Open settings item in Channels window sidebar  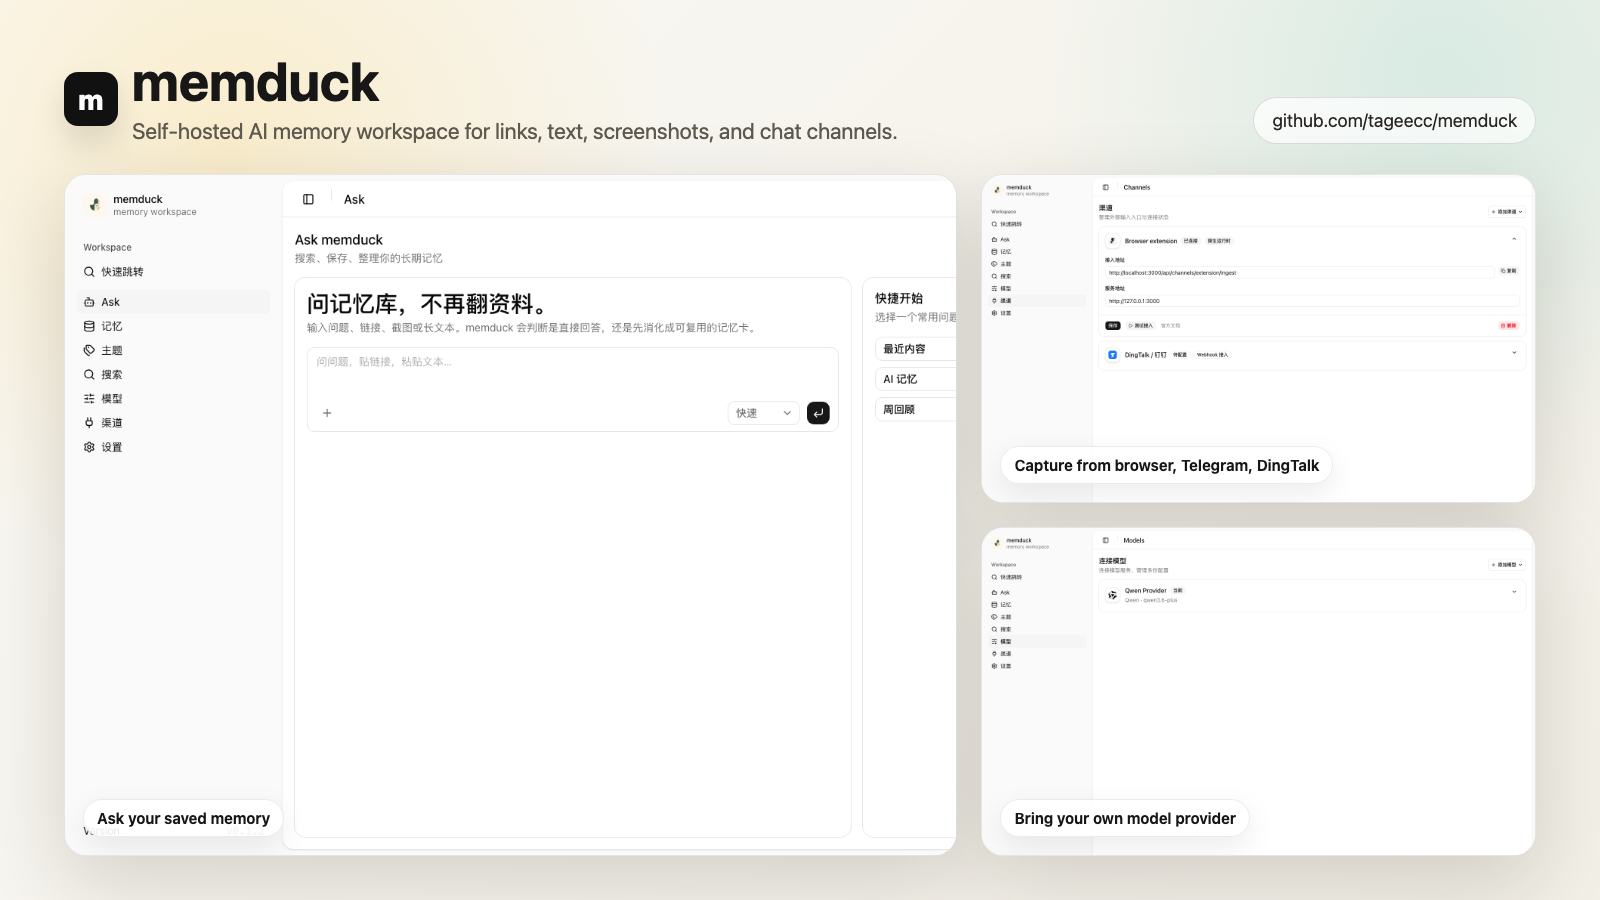[1037, 313]
